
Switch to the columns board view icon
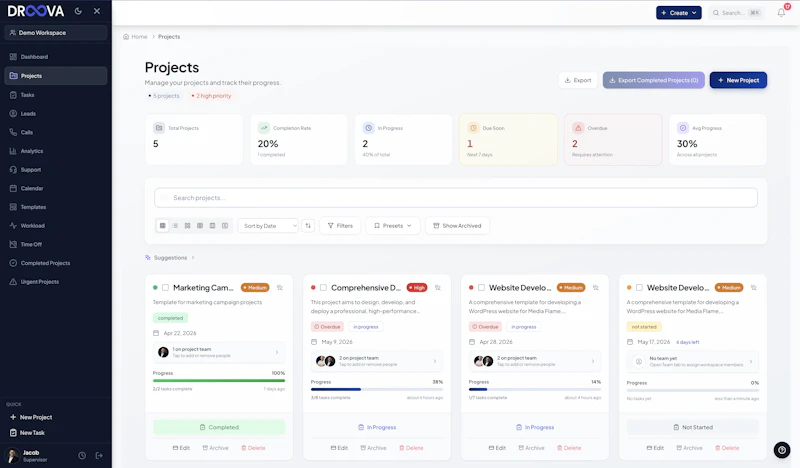coord(212,226)
